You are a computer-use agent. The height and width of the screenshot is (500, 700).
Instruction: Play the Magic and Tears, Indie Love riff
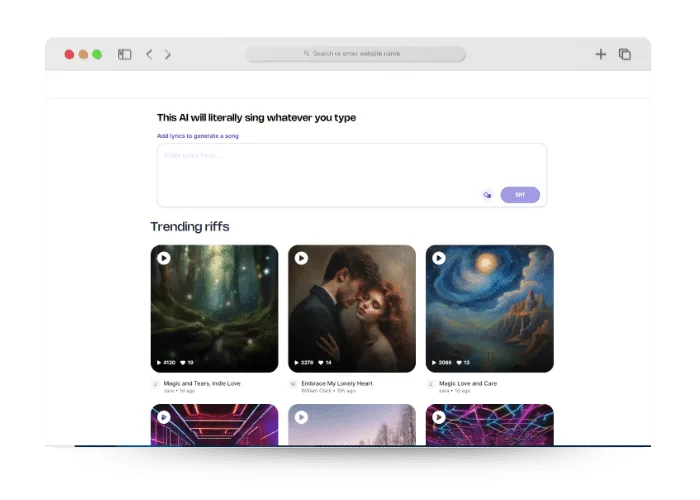164,258
